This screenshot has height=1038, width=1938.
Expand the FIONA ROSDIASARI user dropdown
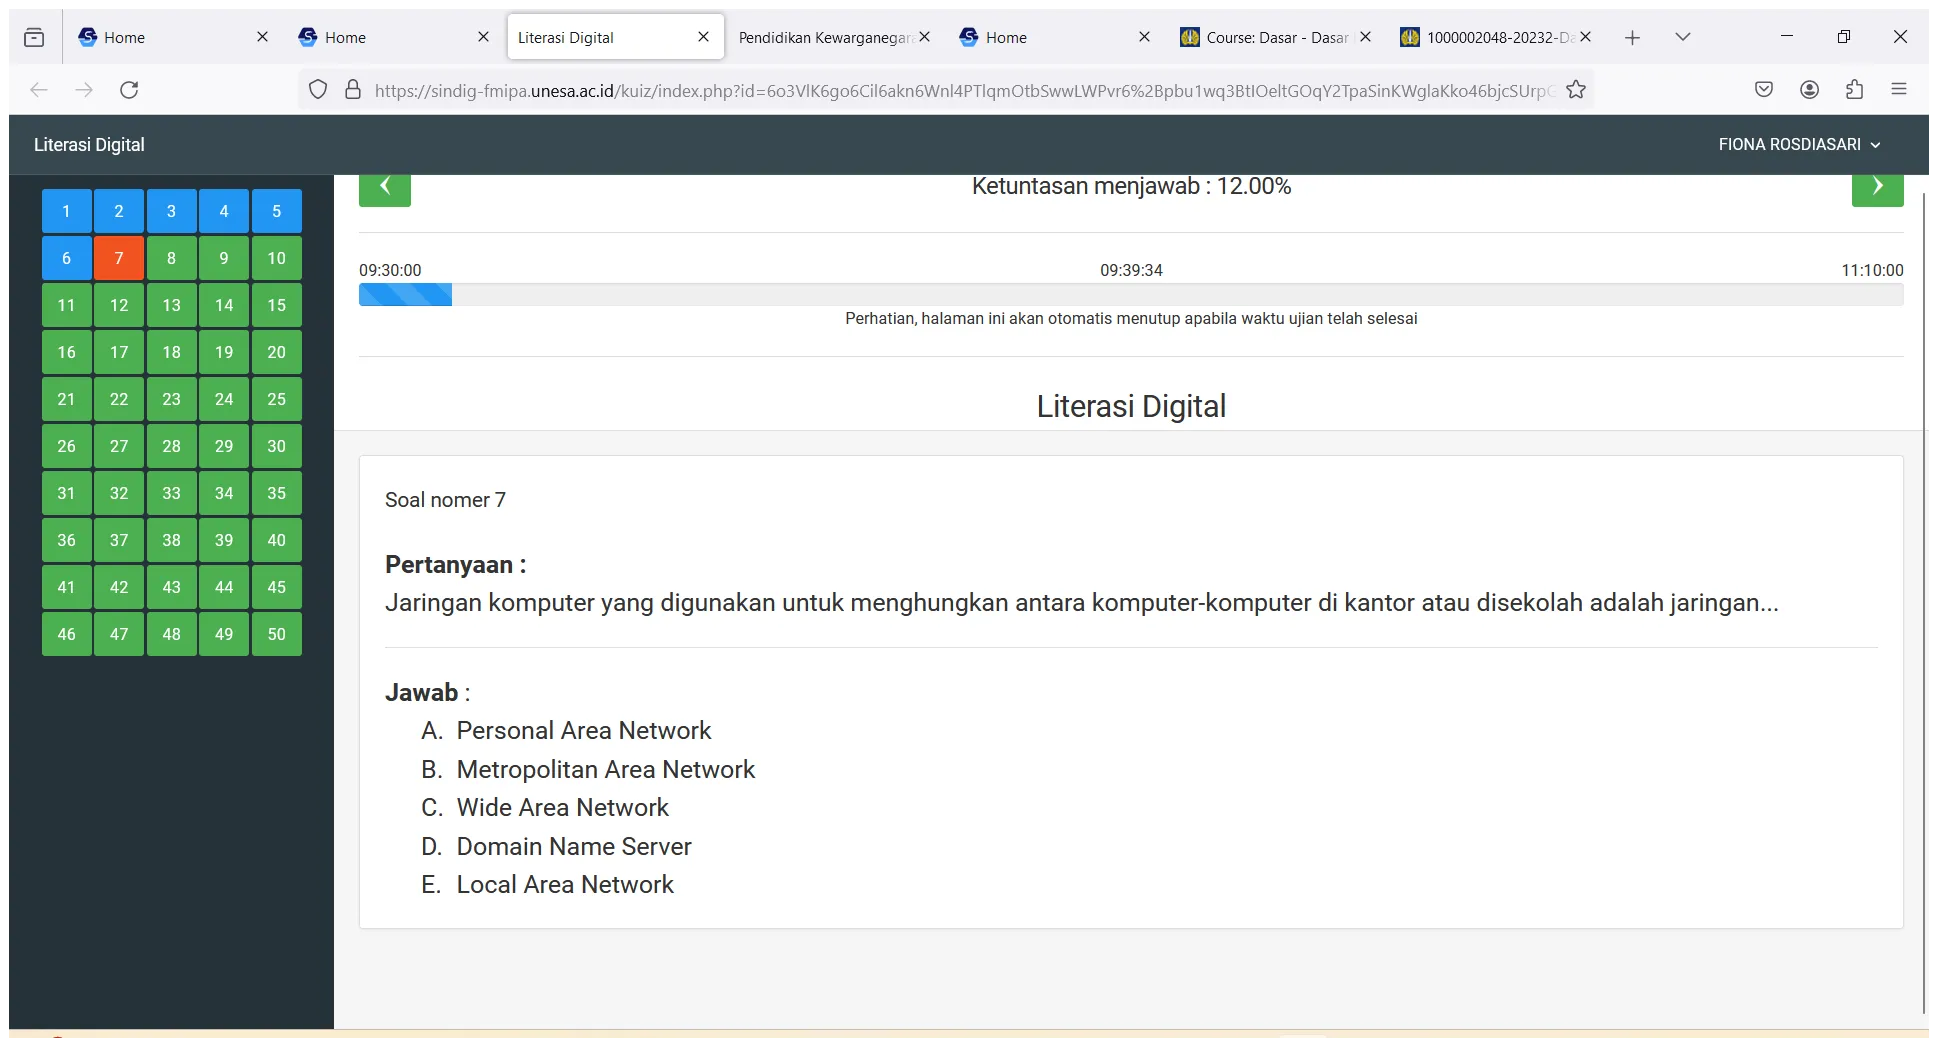(x=1799, y=145)
